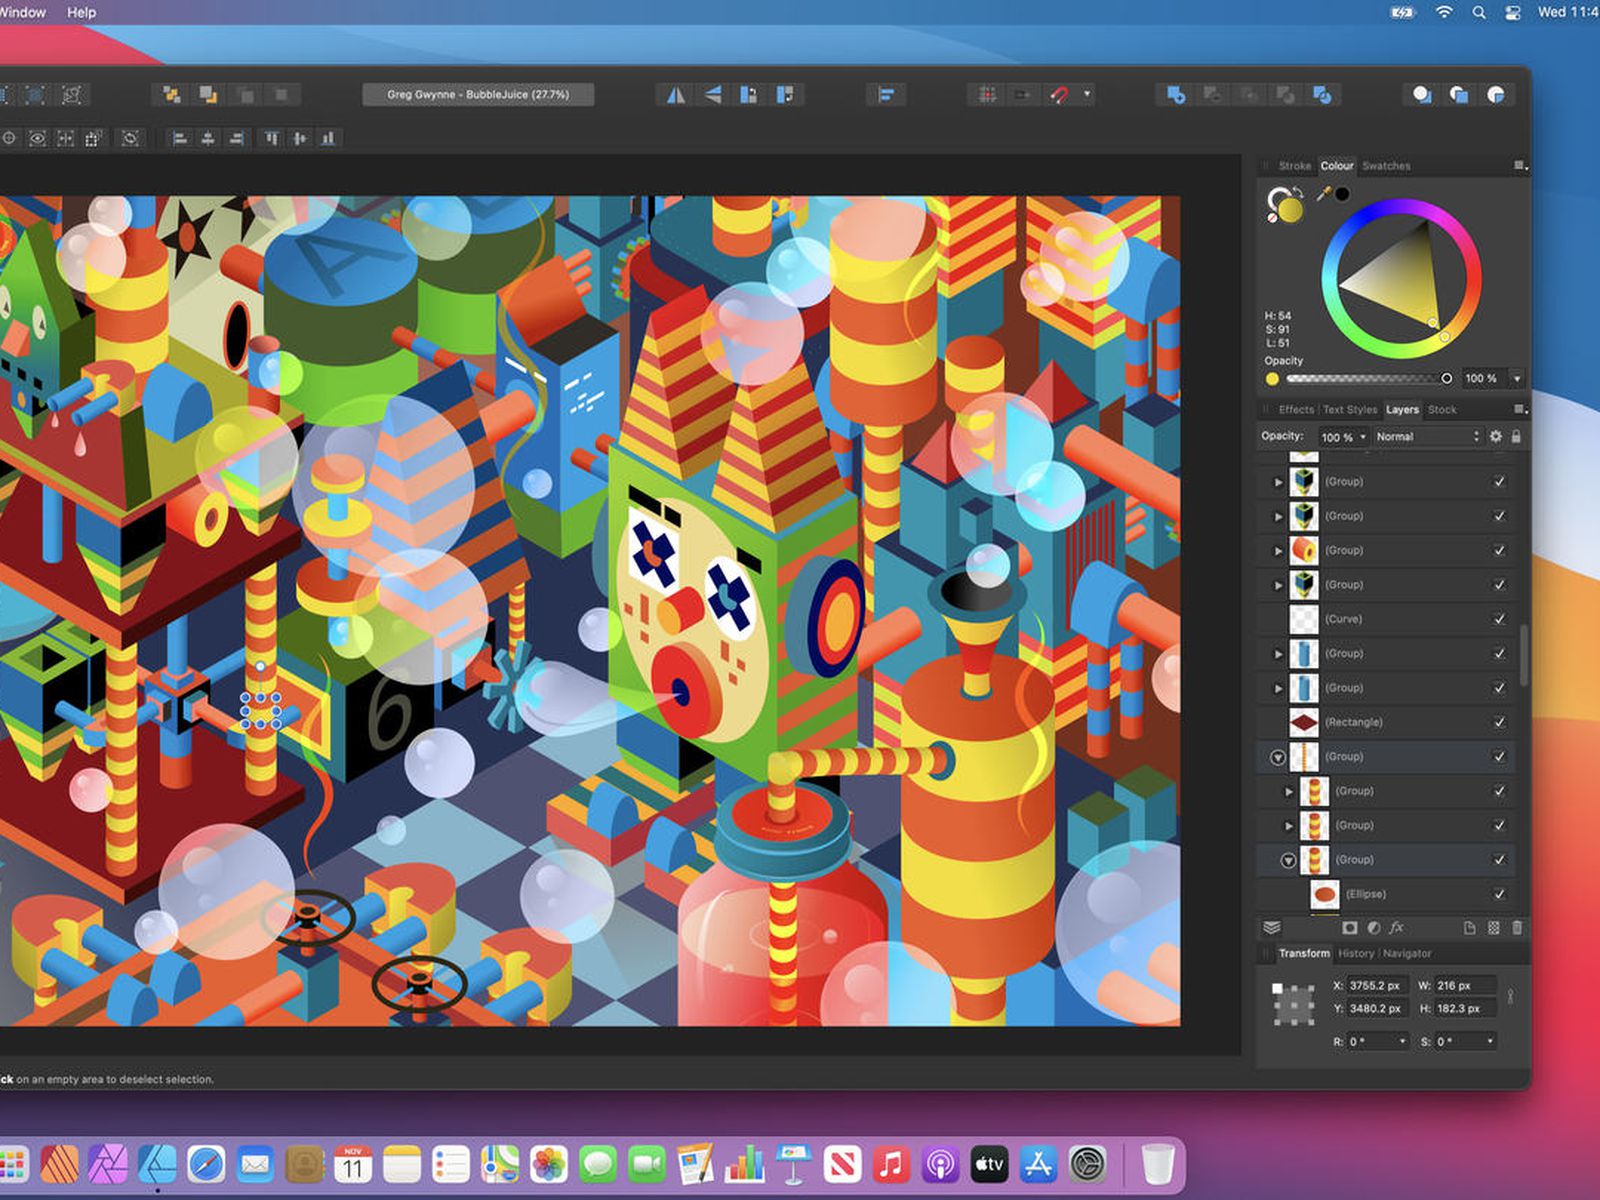Toggle the red snapping magnet icon
This screenshot has height=1200, width=1600.
(1059, 95)
